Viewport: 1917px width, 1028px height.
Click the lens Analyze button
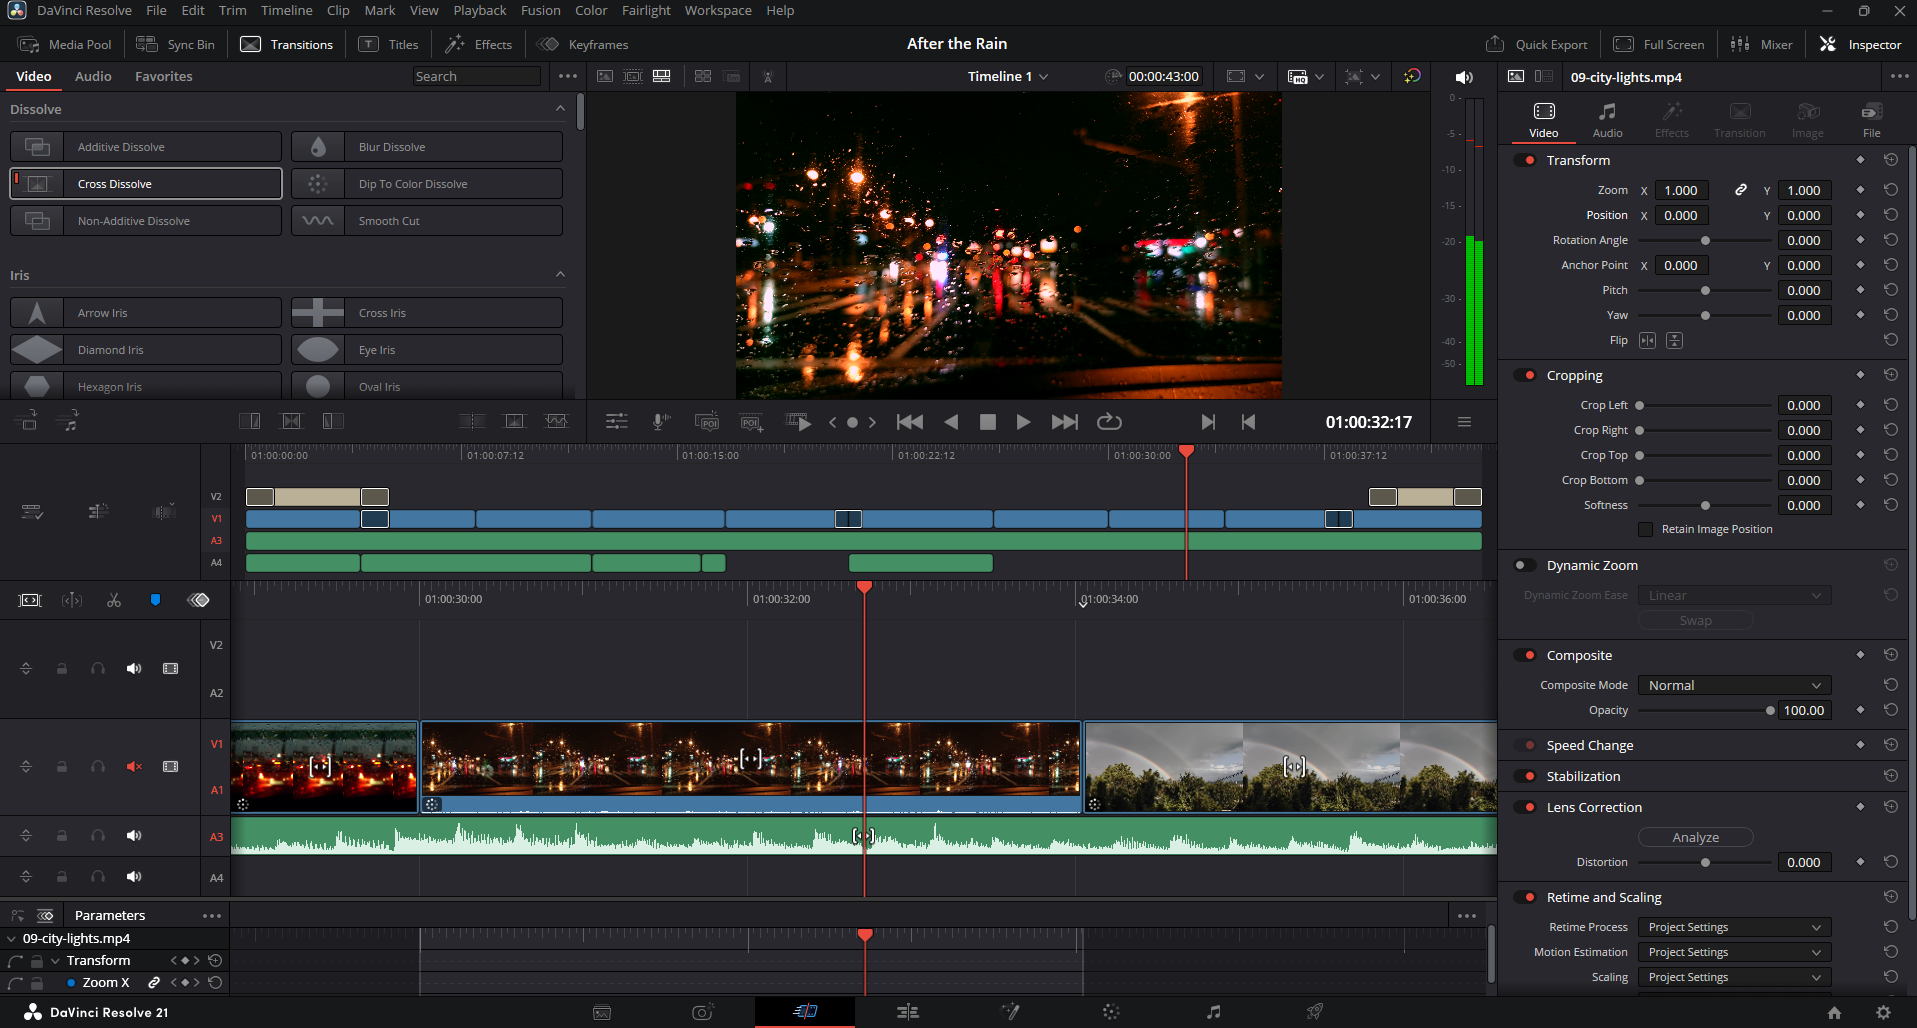[x=1696, y=837]
